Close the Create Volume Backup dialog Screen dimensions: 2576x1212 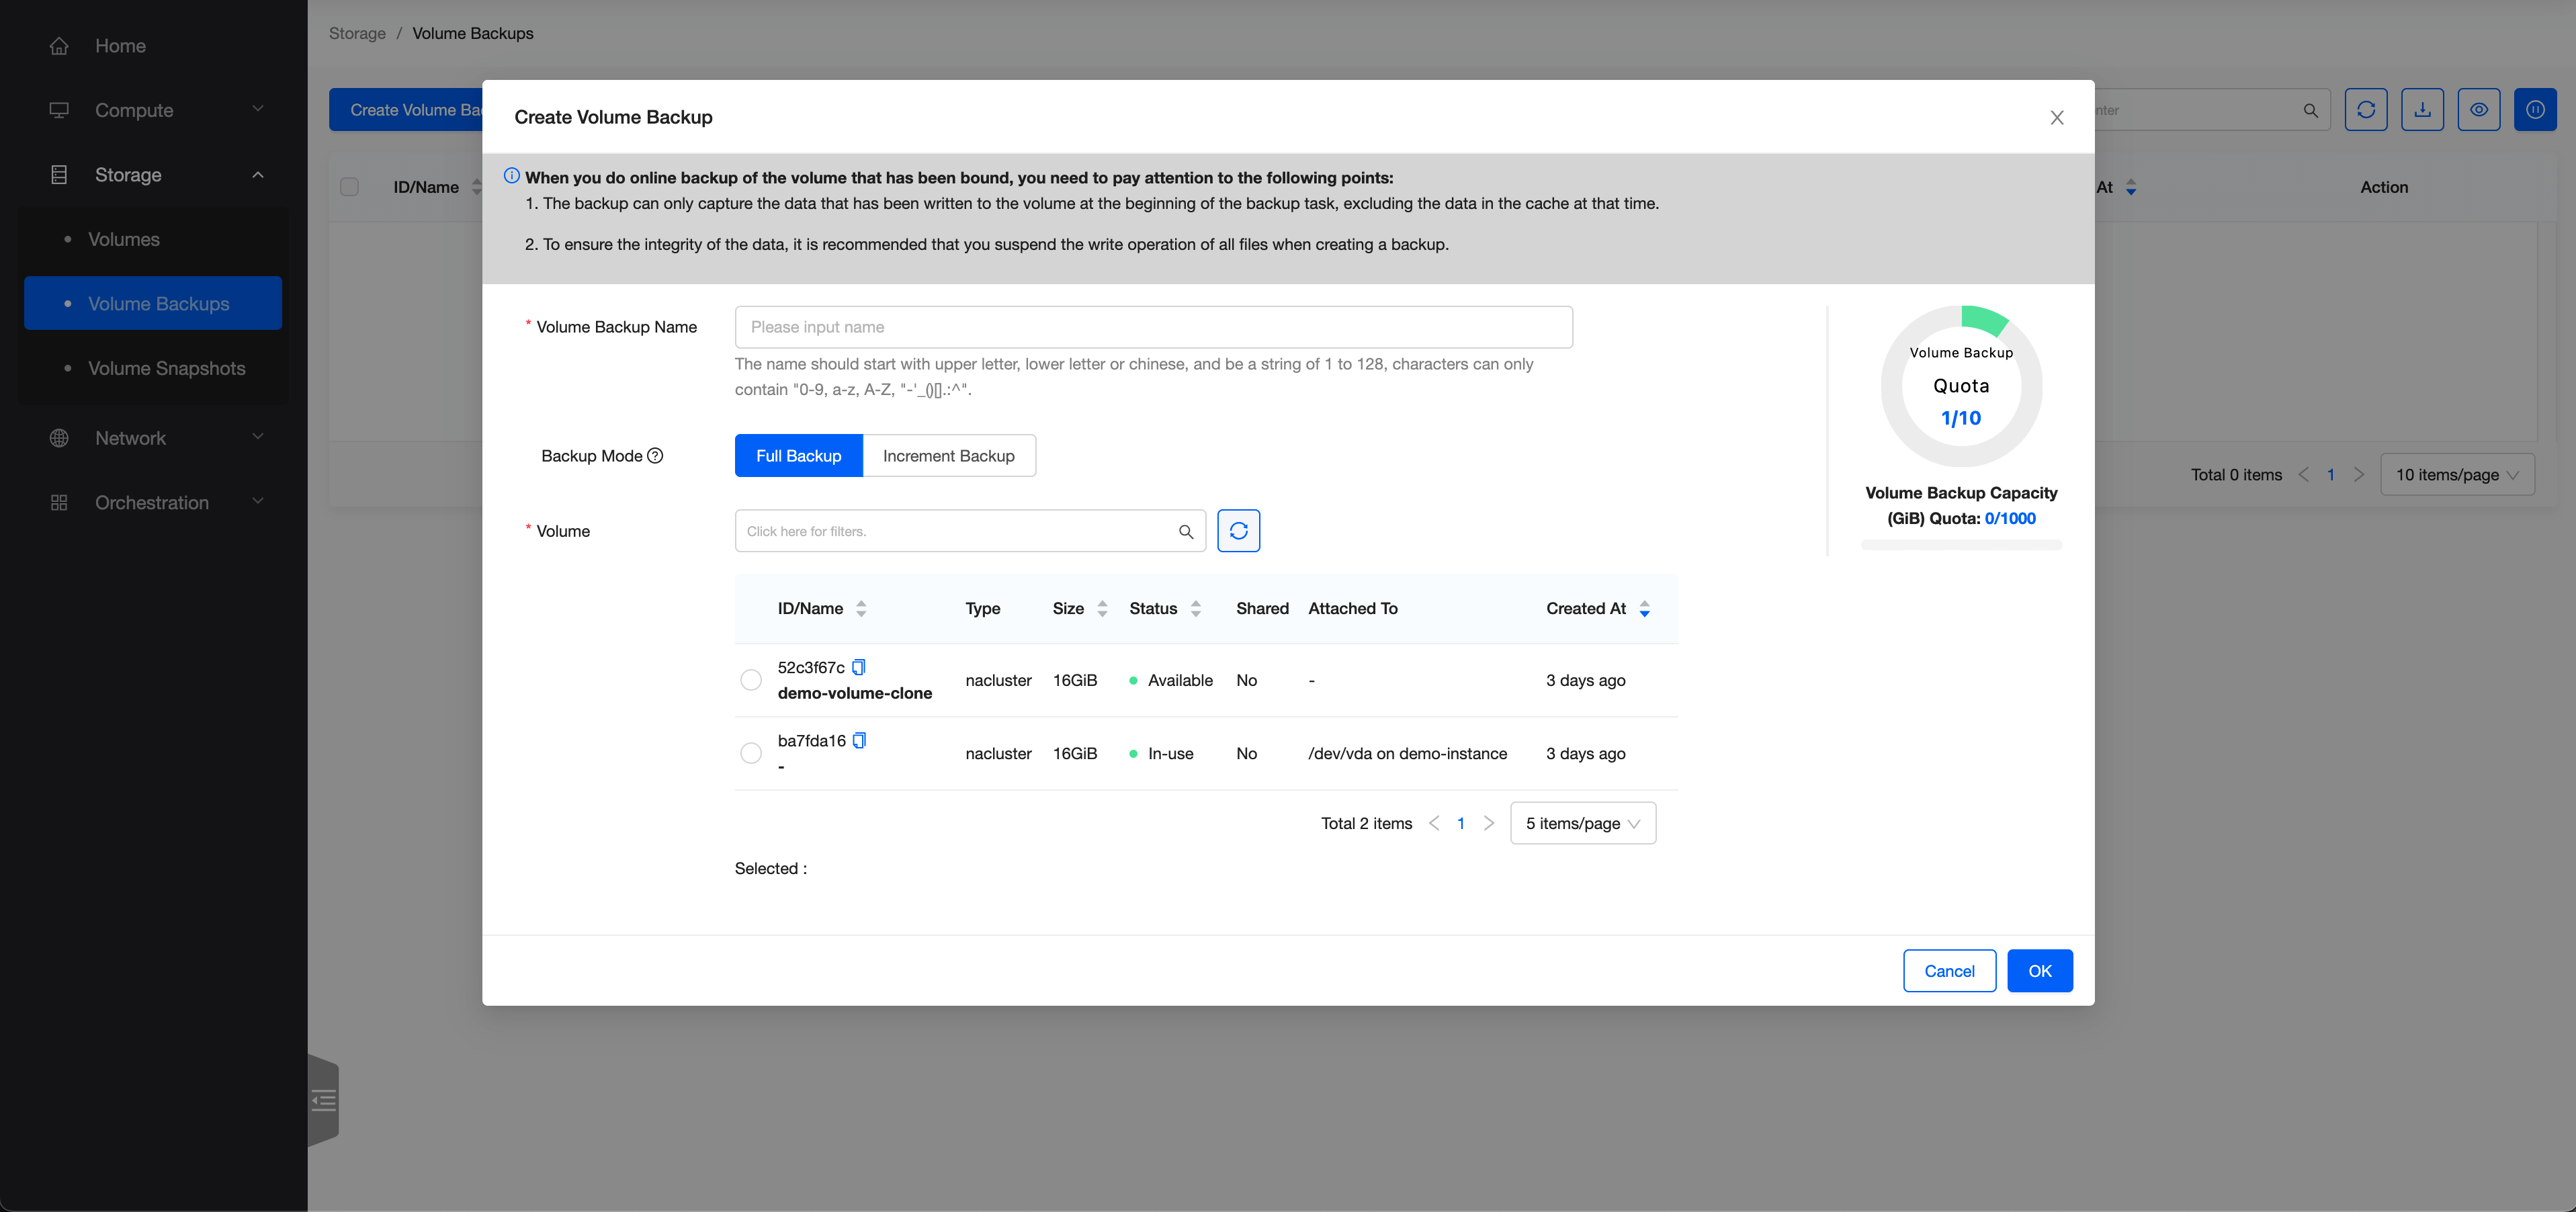[x=2056, y=117]
